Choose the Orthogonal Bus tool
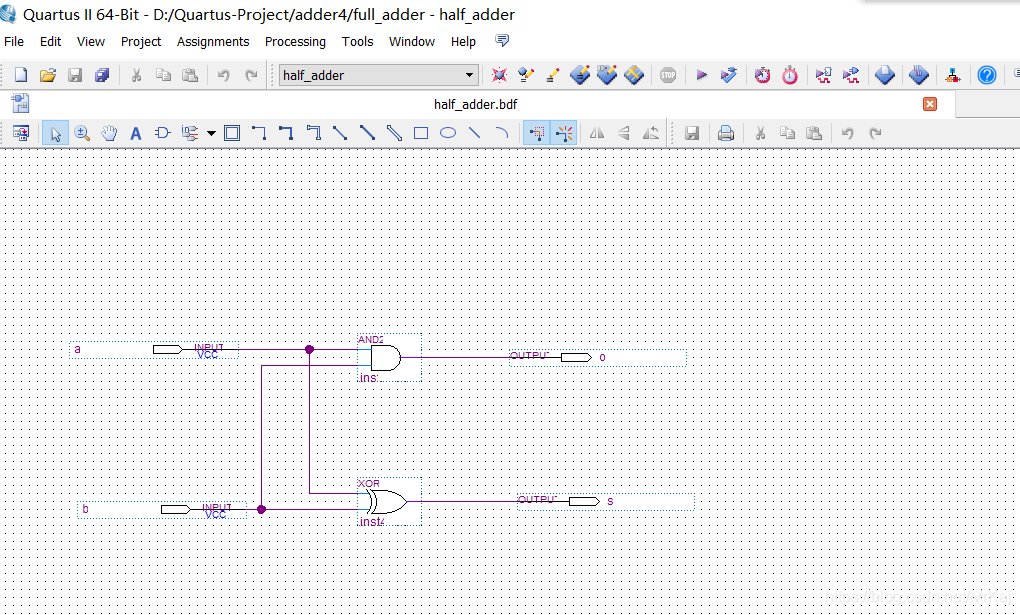The height and width of the screenshot is (615, 1020). [286, 133]
